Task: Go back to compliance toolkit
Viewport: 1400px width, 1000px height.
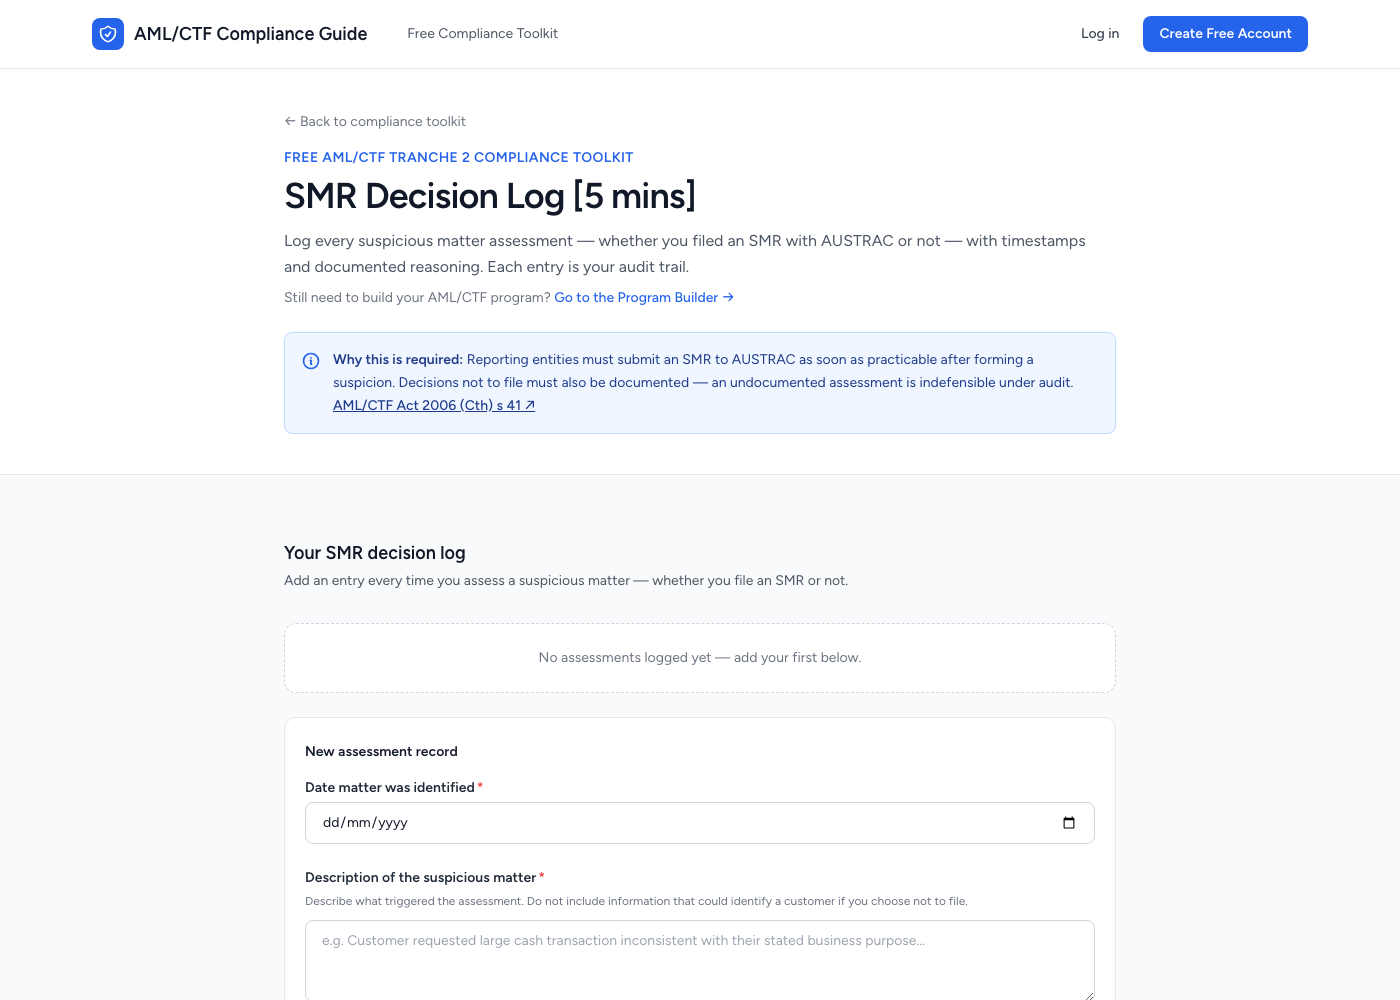Action: click(x=375, y=122)
